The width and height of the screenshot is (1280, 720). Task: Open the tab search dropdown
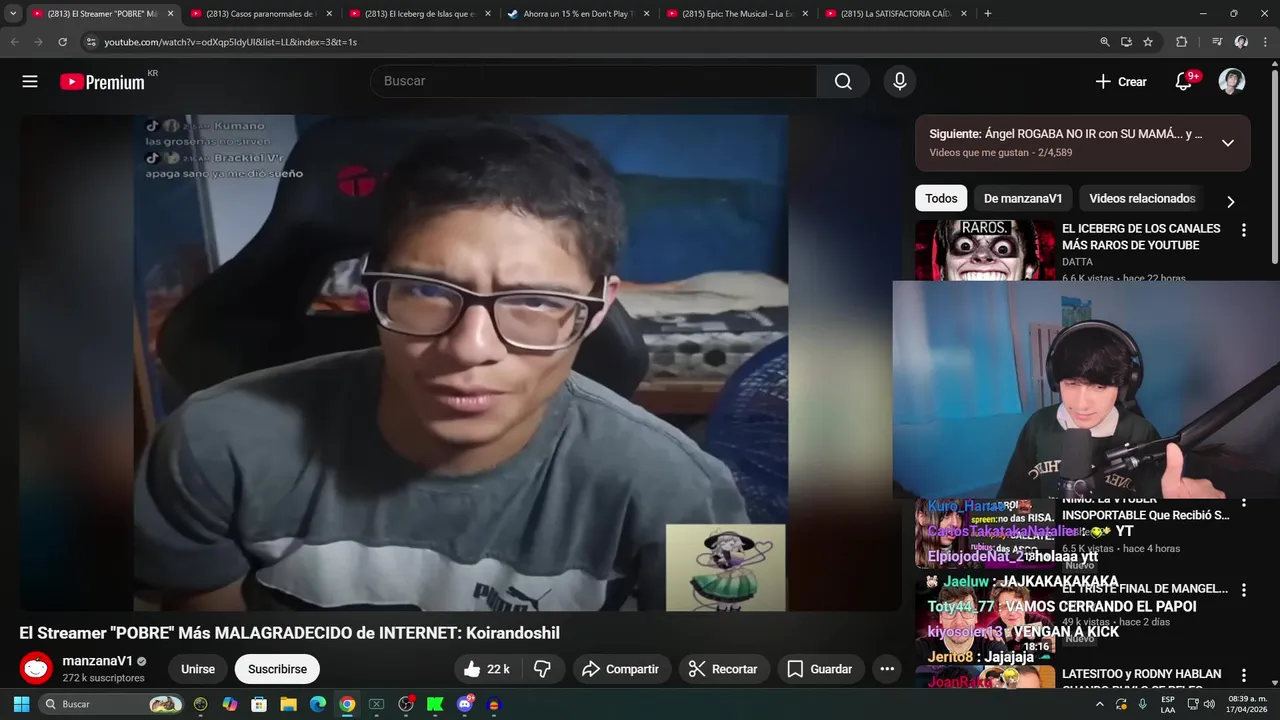(13, 14)
